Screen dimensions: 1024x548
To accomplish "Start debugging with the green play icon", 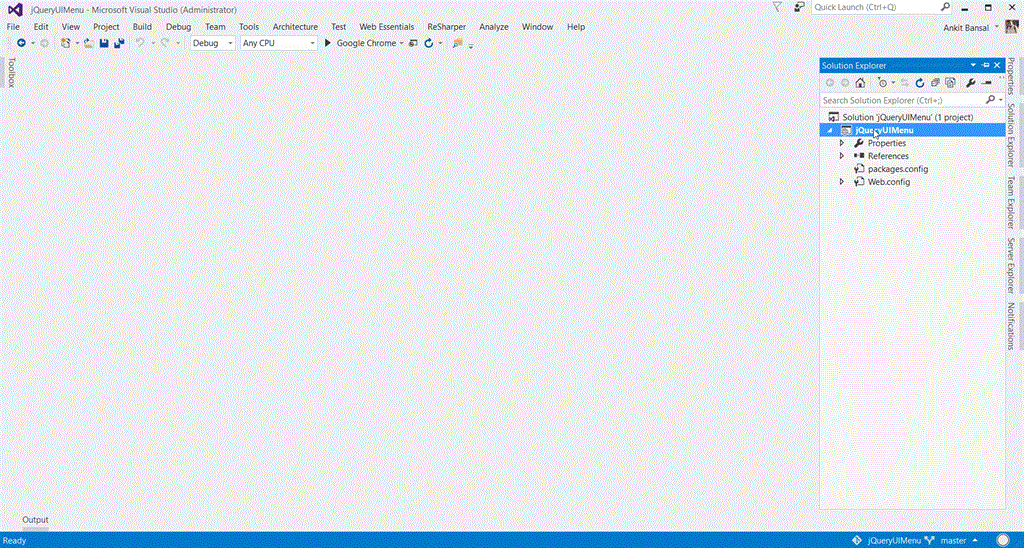I will tap(328, 43).
